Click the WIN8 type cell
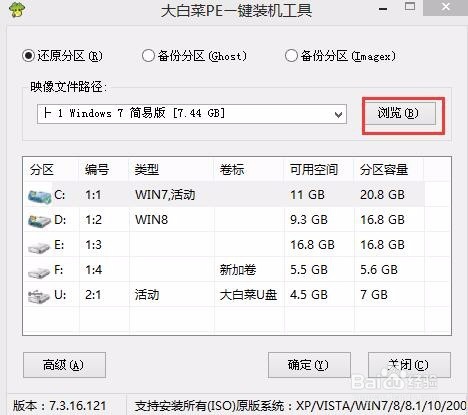This screenshot has width=468, height=415. 152,220
